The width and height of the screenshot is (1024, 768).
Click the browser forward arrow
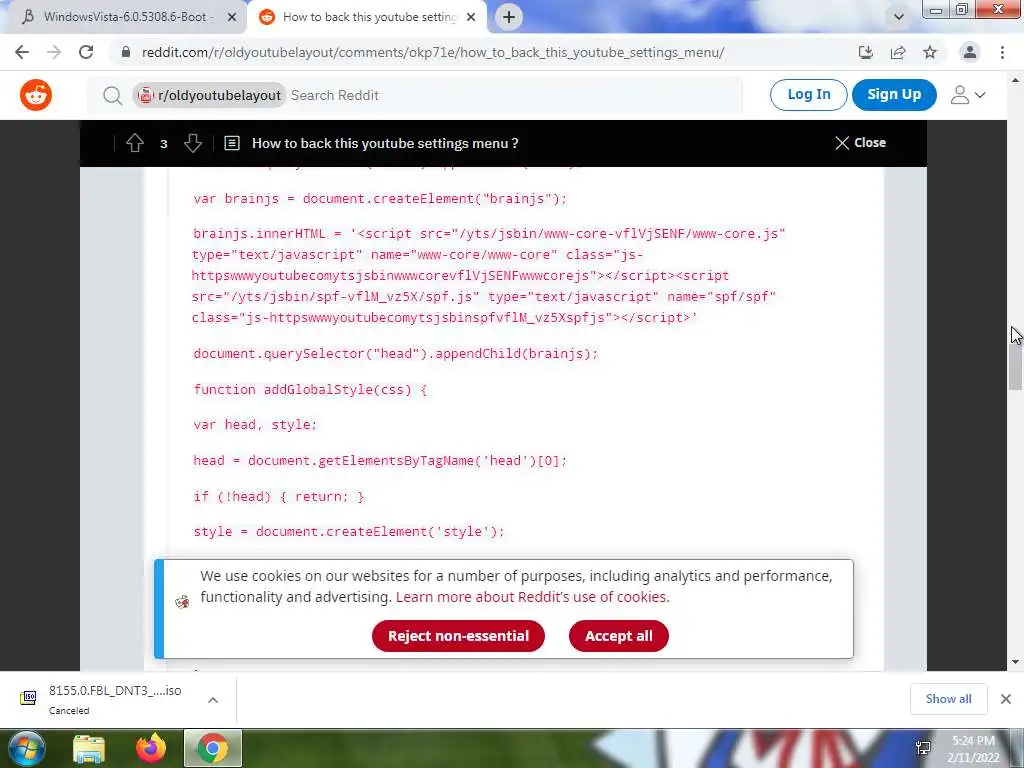(x=54, y=52)
